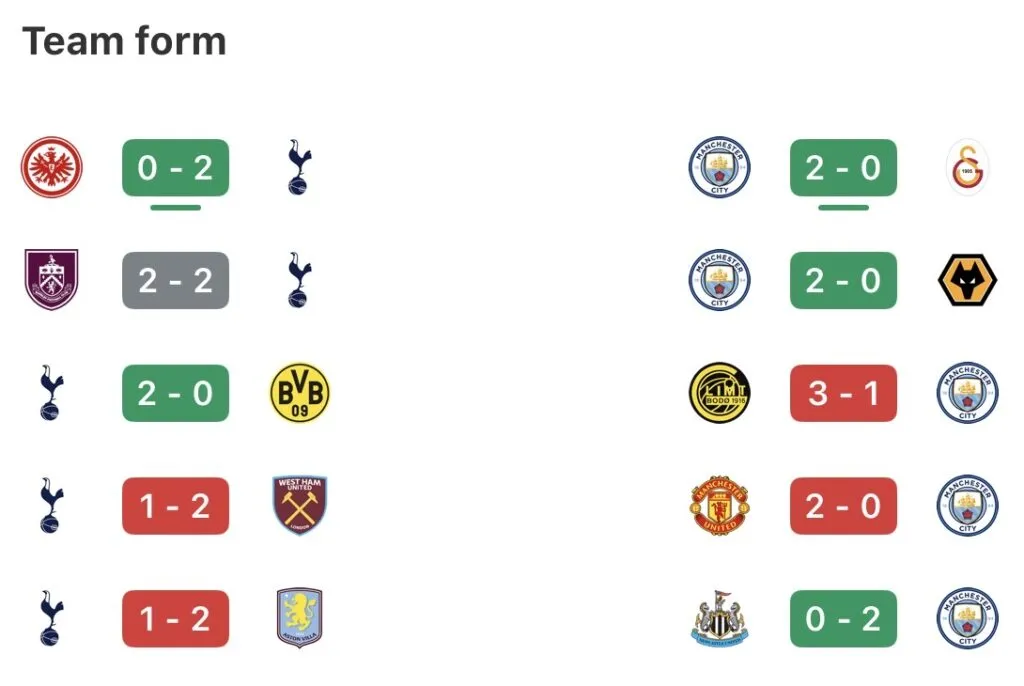Open the red 2 - 0 Manchester United result
This screenshot has width=1024, height=686.
tap(843, 506)
